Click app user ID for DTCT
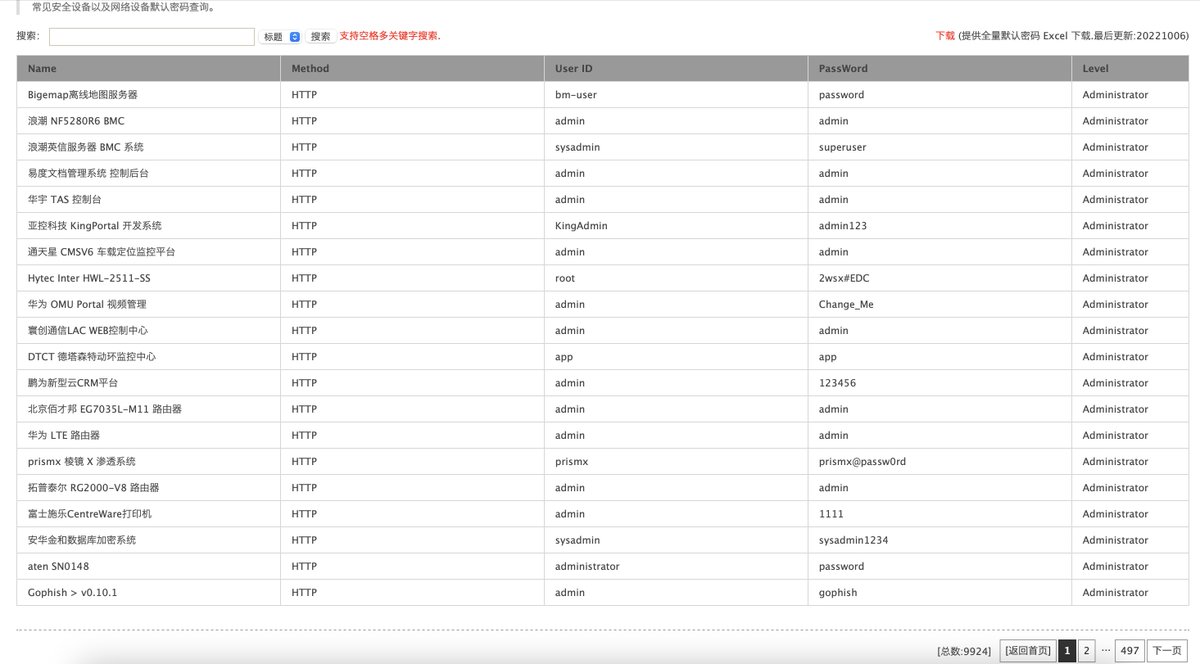1200x664 pixels. coord(564,357)
